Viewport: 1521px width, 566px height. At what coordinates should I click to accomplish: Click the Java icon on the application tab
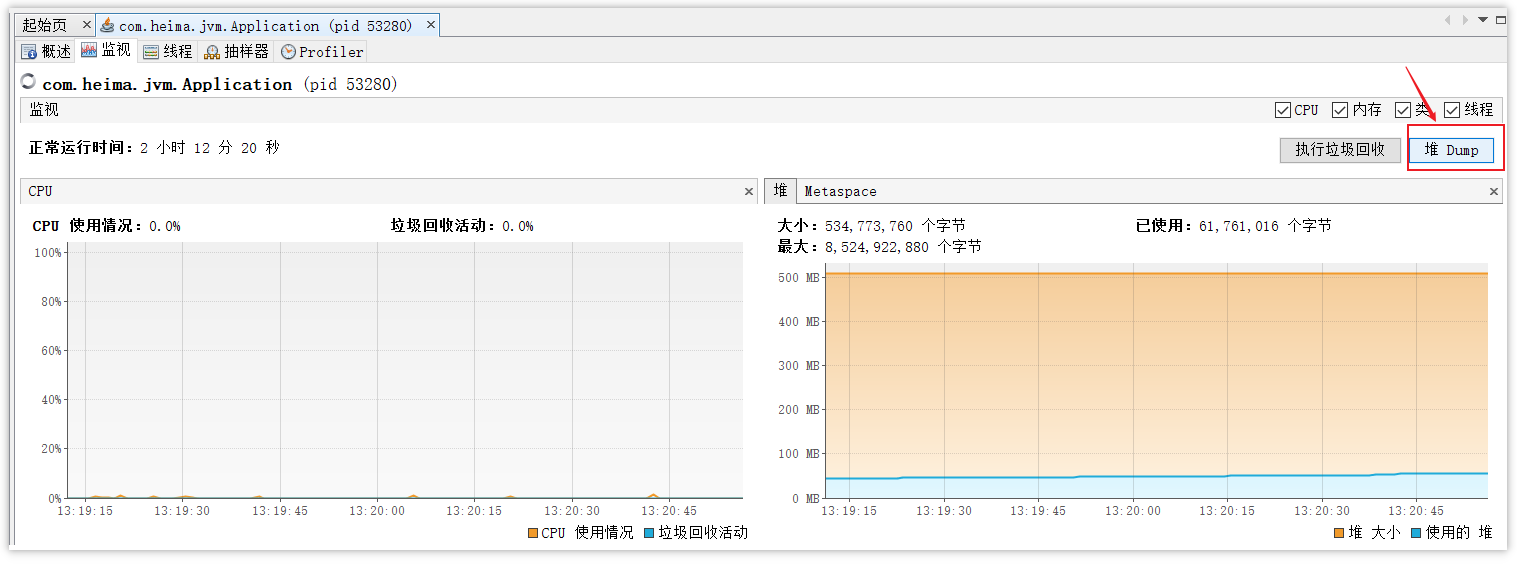pos(107,25)
